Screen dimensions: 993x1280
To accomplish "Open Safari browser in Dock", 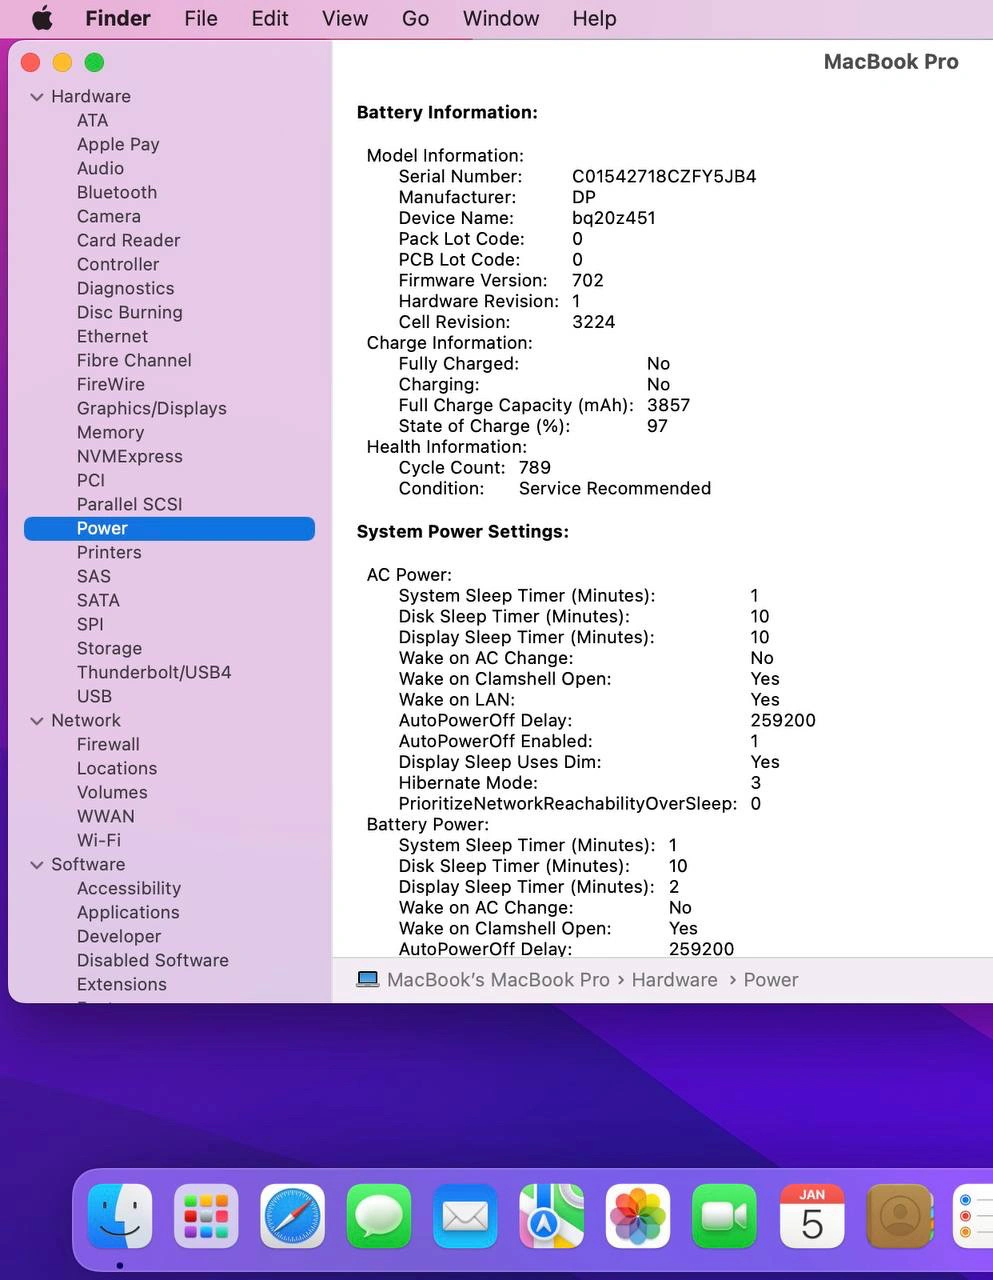I will 293,1216.
